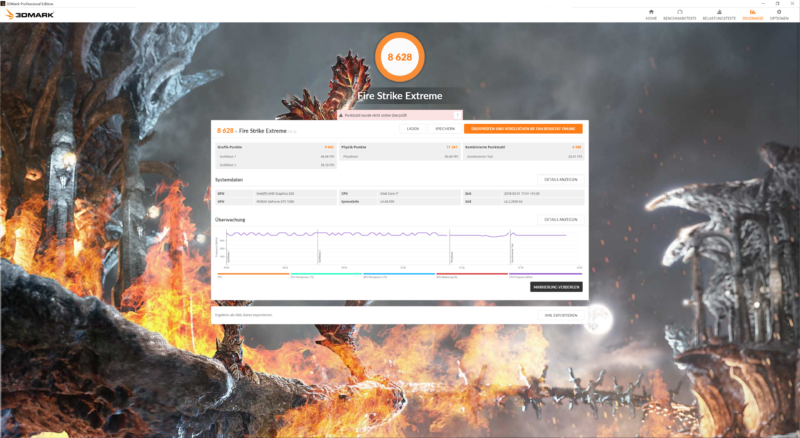Click the Kombinierte Punktzahl score row
The image size is (800, 438).
[x=523, y=147]
